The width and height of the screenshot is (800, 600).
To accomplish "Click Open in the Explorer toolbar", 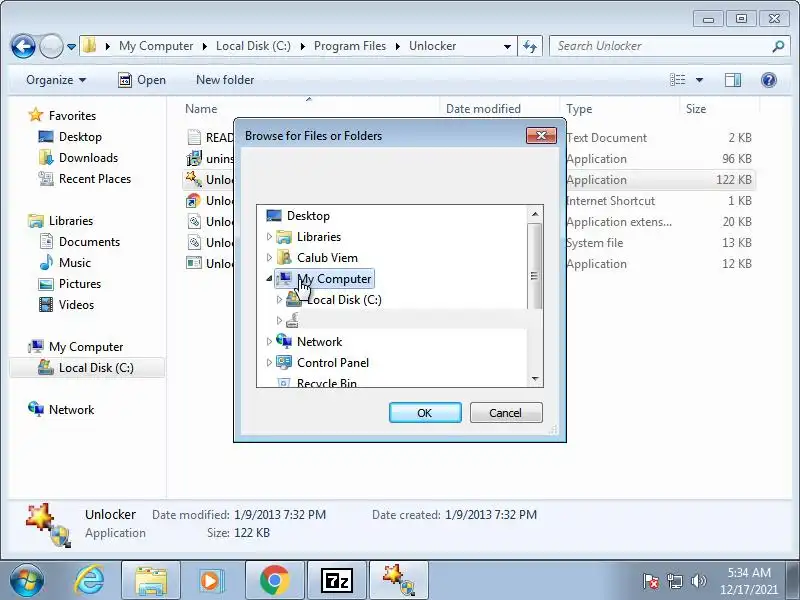I will point(142,80).
